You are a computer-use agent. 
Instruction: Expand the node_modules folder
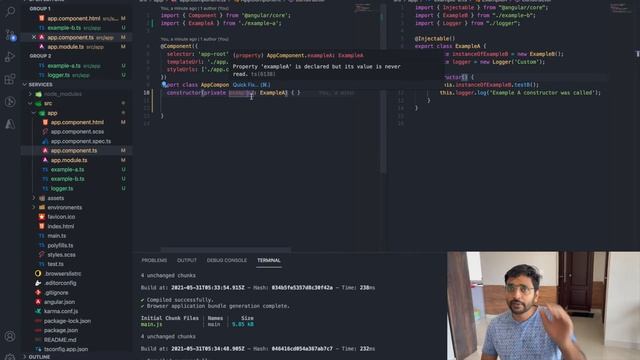pos(30,94)
